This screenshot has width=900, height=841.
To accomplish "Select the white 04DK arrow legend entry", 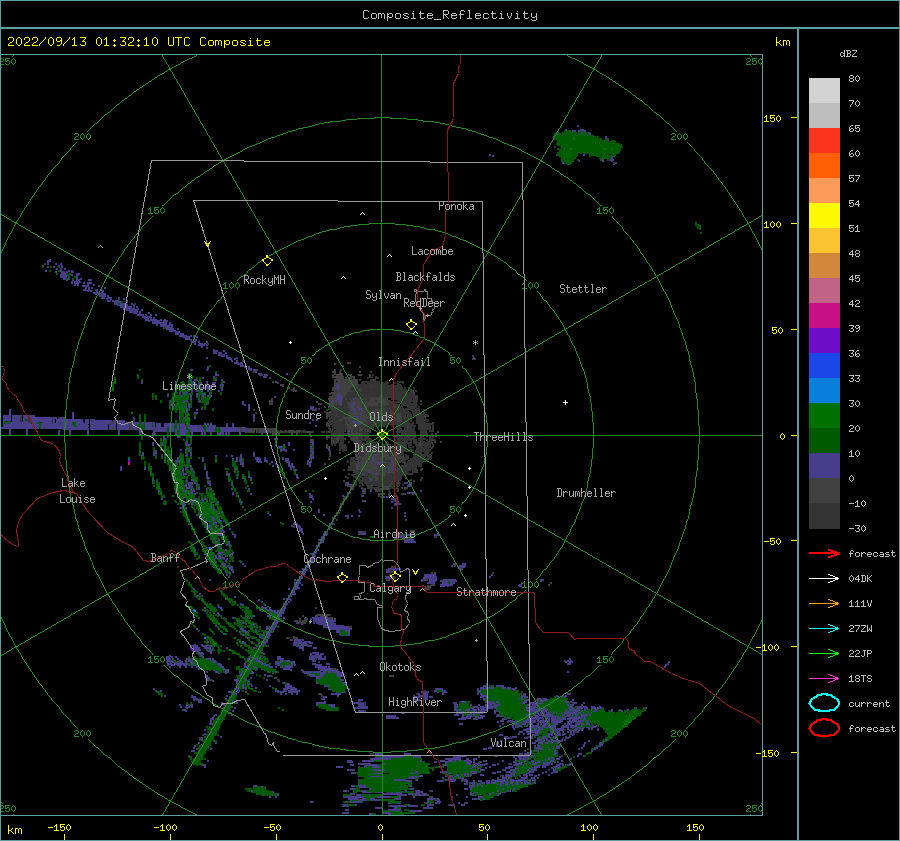I will pos(824,579).
